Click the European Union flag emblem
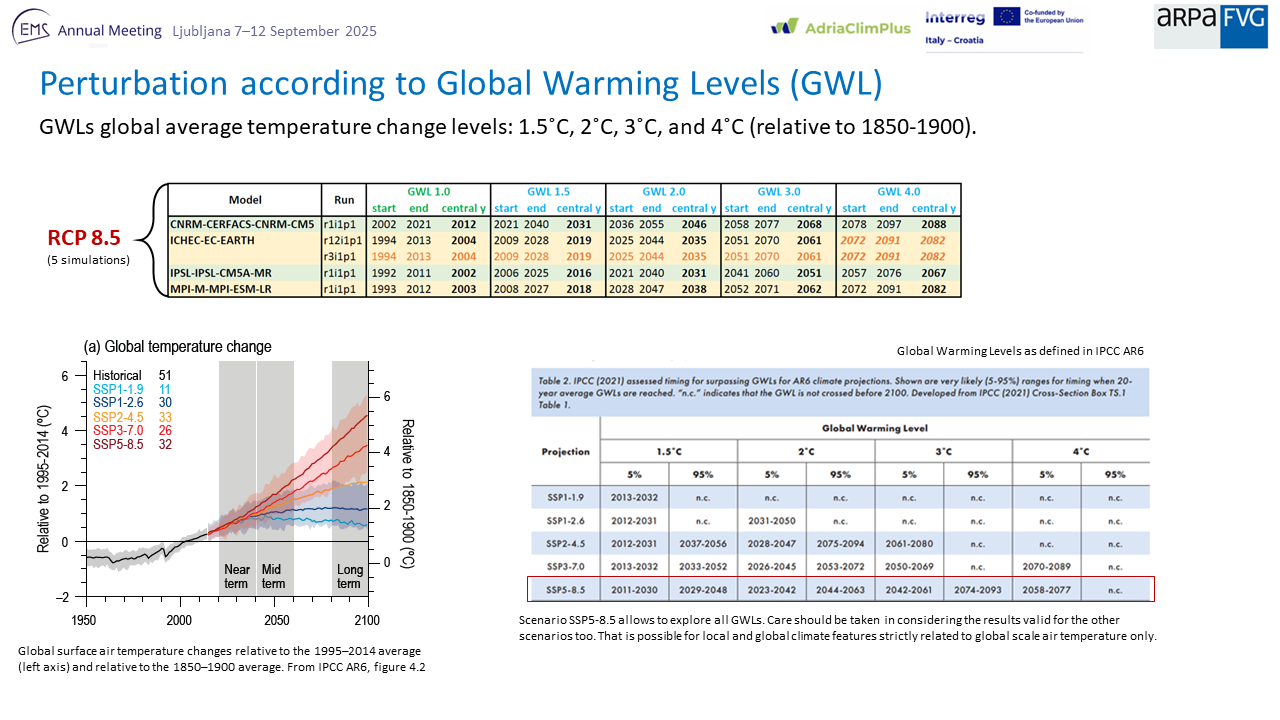1280x720 pixels. (x=1006, y=17)
